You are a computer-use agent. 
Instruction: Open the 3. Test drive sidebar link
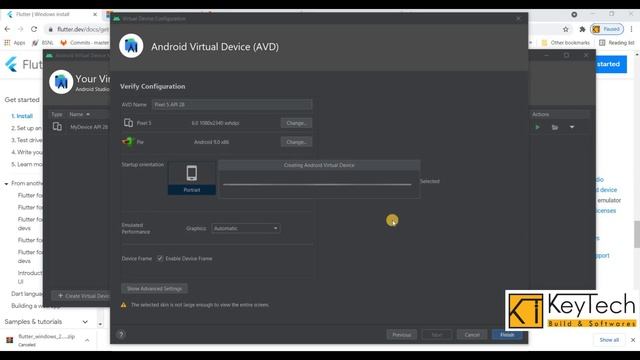click(27, 140)
